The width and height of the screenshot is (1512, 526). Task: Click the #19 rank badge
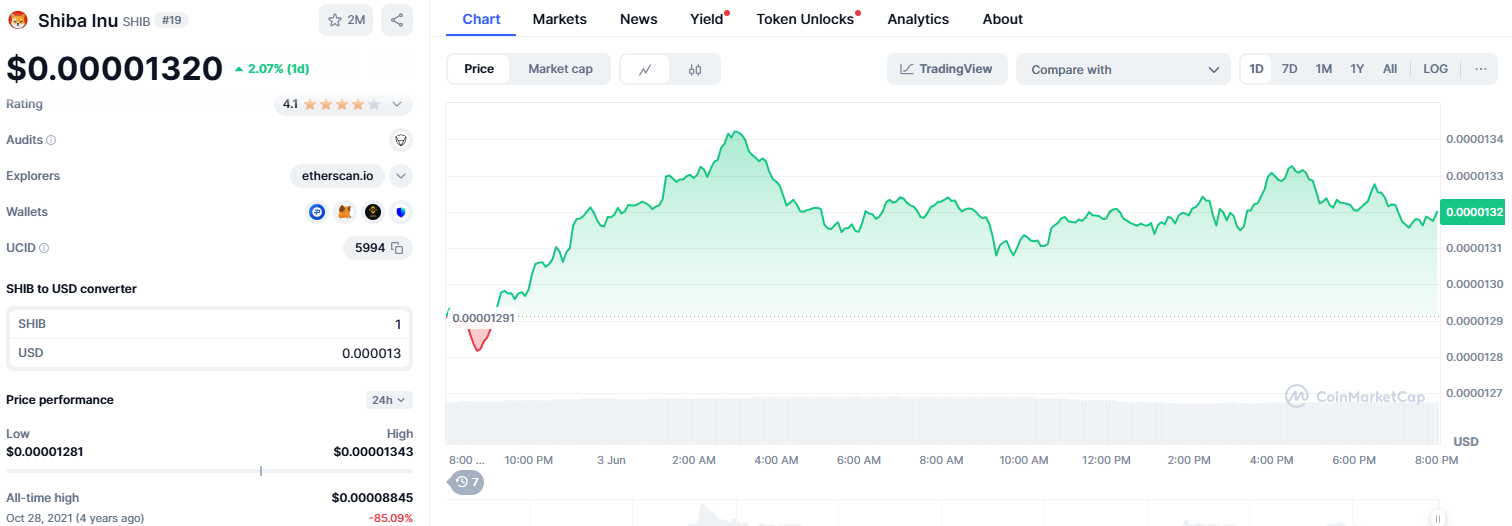coord(172,20)
